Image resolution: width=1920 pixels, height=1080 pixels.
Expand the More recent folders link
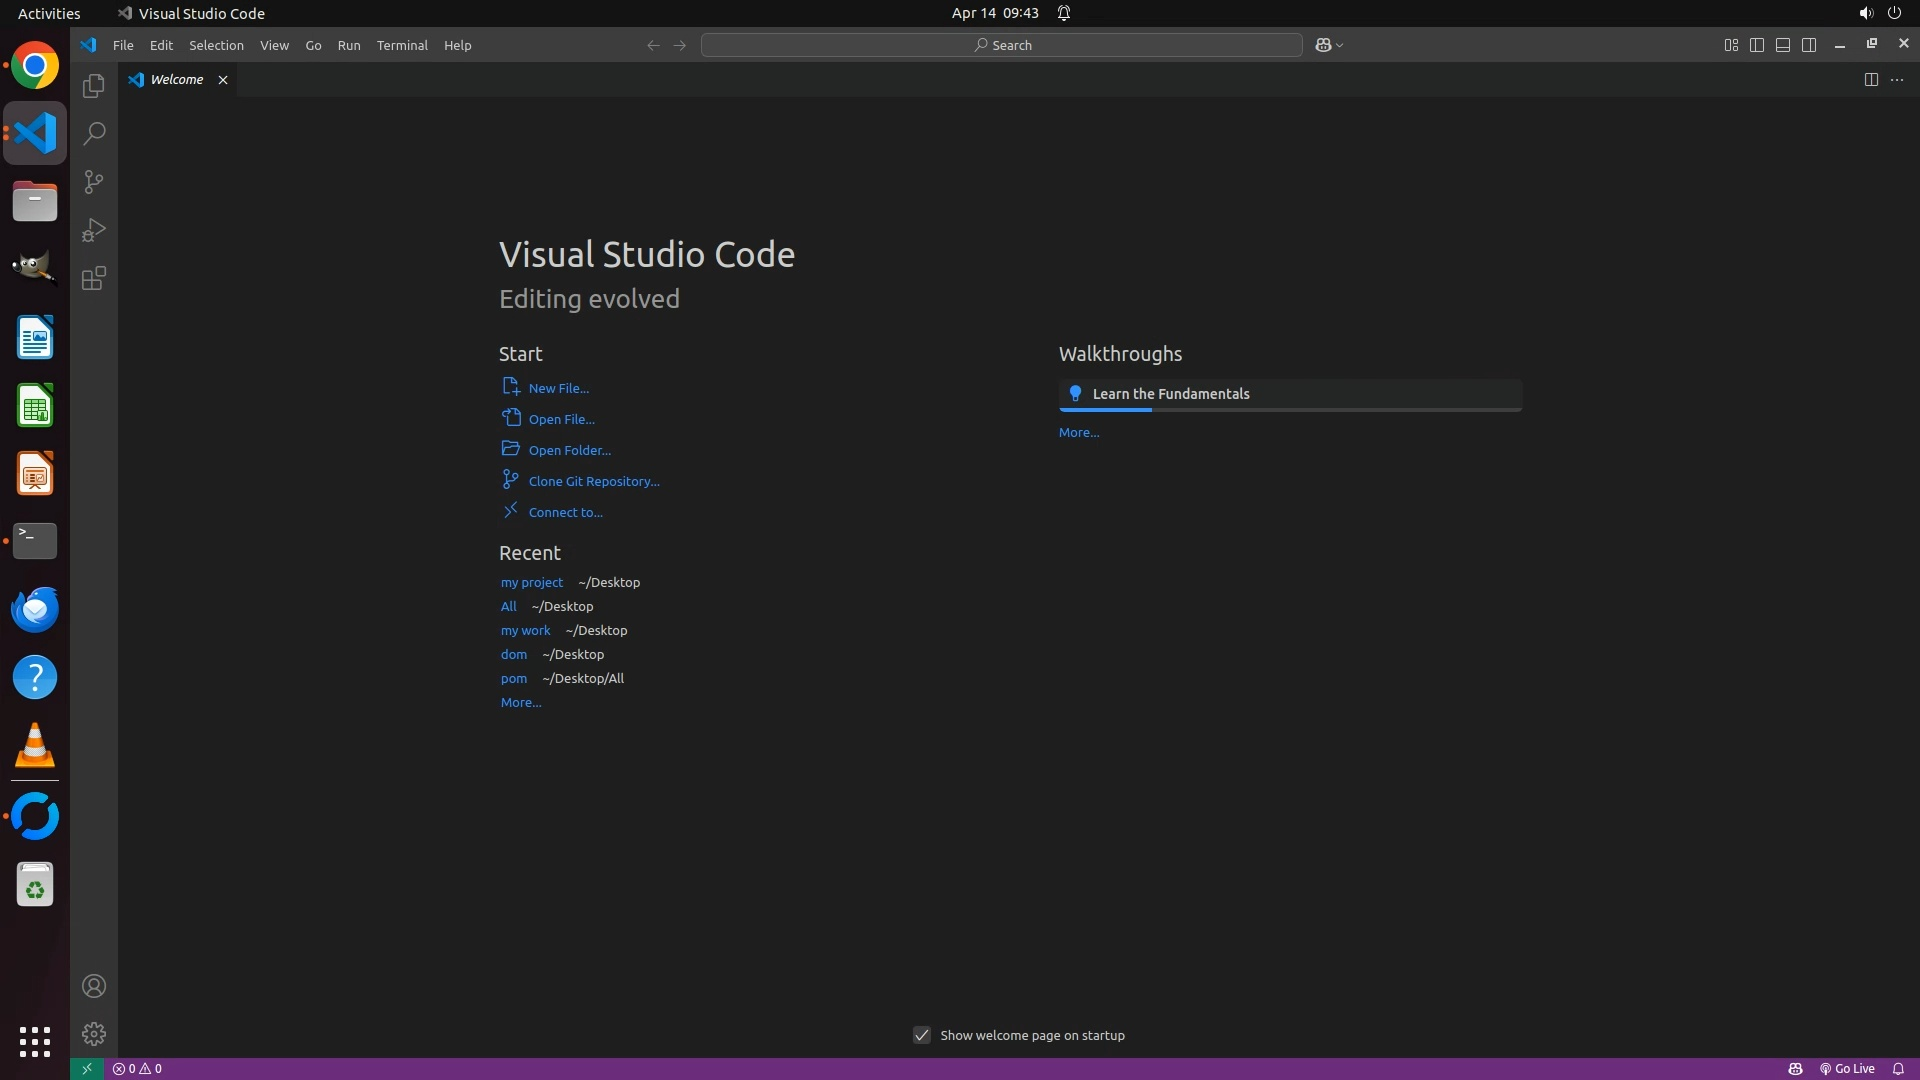pos(521,703)
